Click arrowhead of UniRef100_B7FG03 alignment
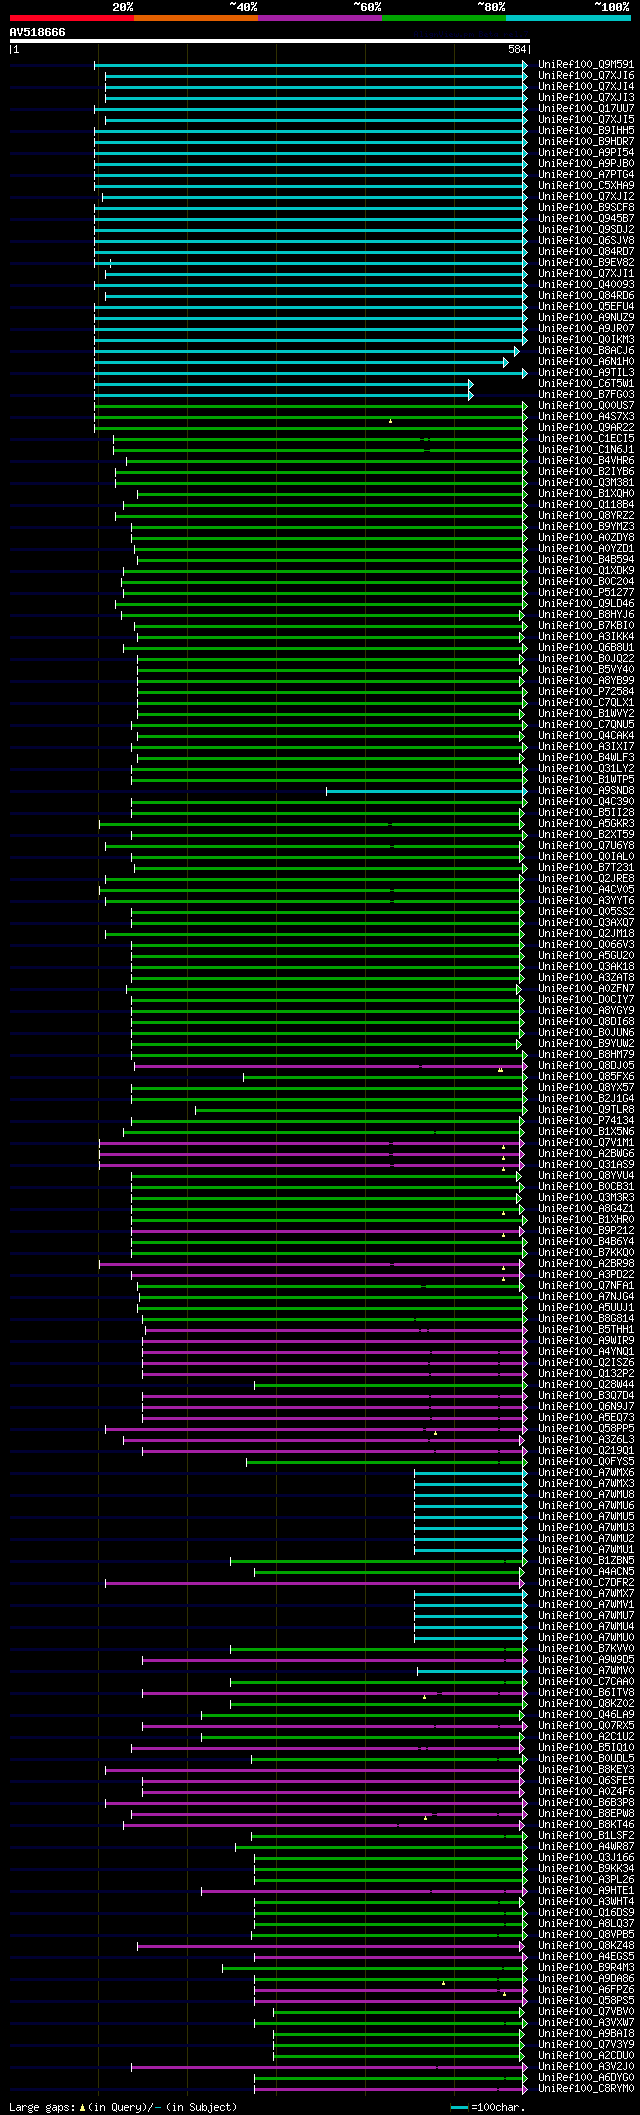Screen dimensions: 640x2115 471,395
